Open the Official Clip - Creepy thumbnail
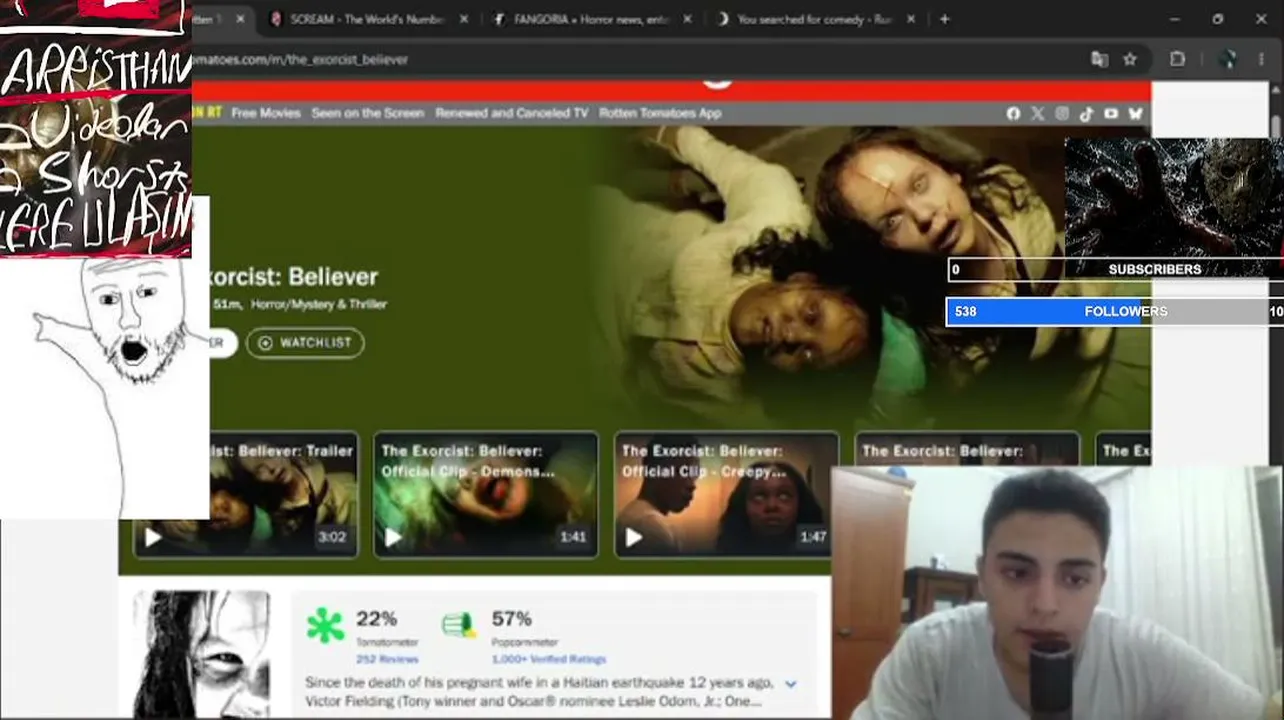 726,495
